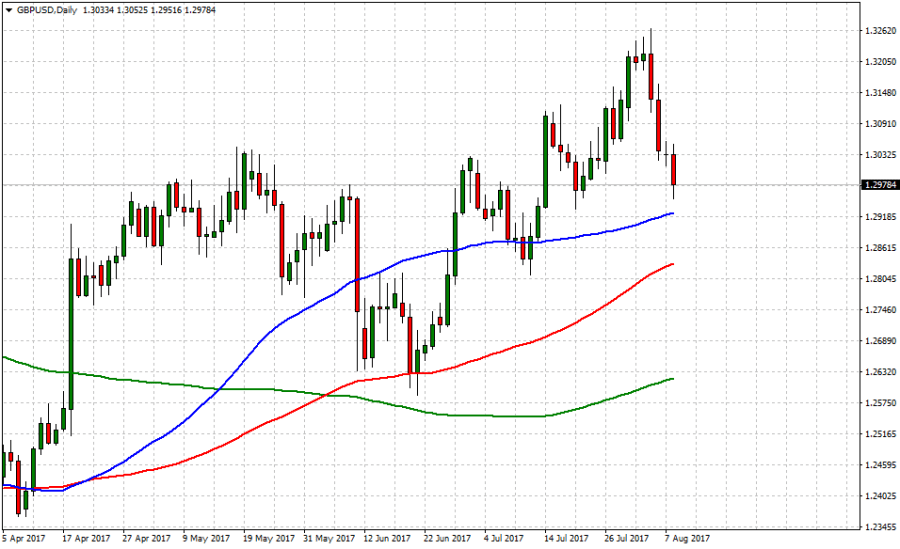Select the 31 May 2017 date label

point(329,537)
